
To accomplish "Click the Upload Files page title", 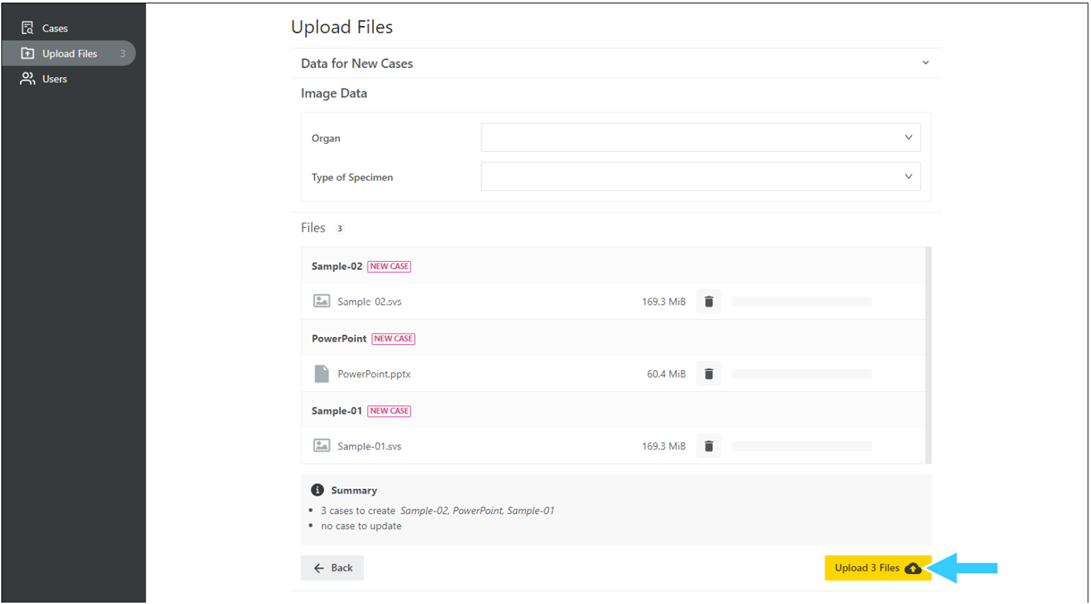I will [342, 27].
